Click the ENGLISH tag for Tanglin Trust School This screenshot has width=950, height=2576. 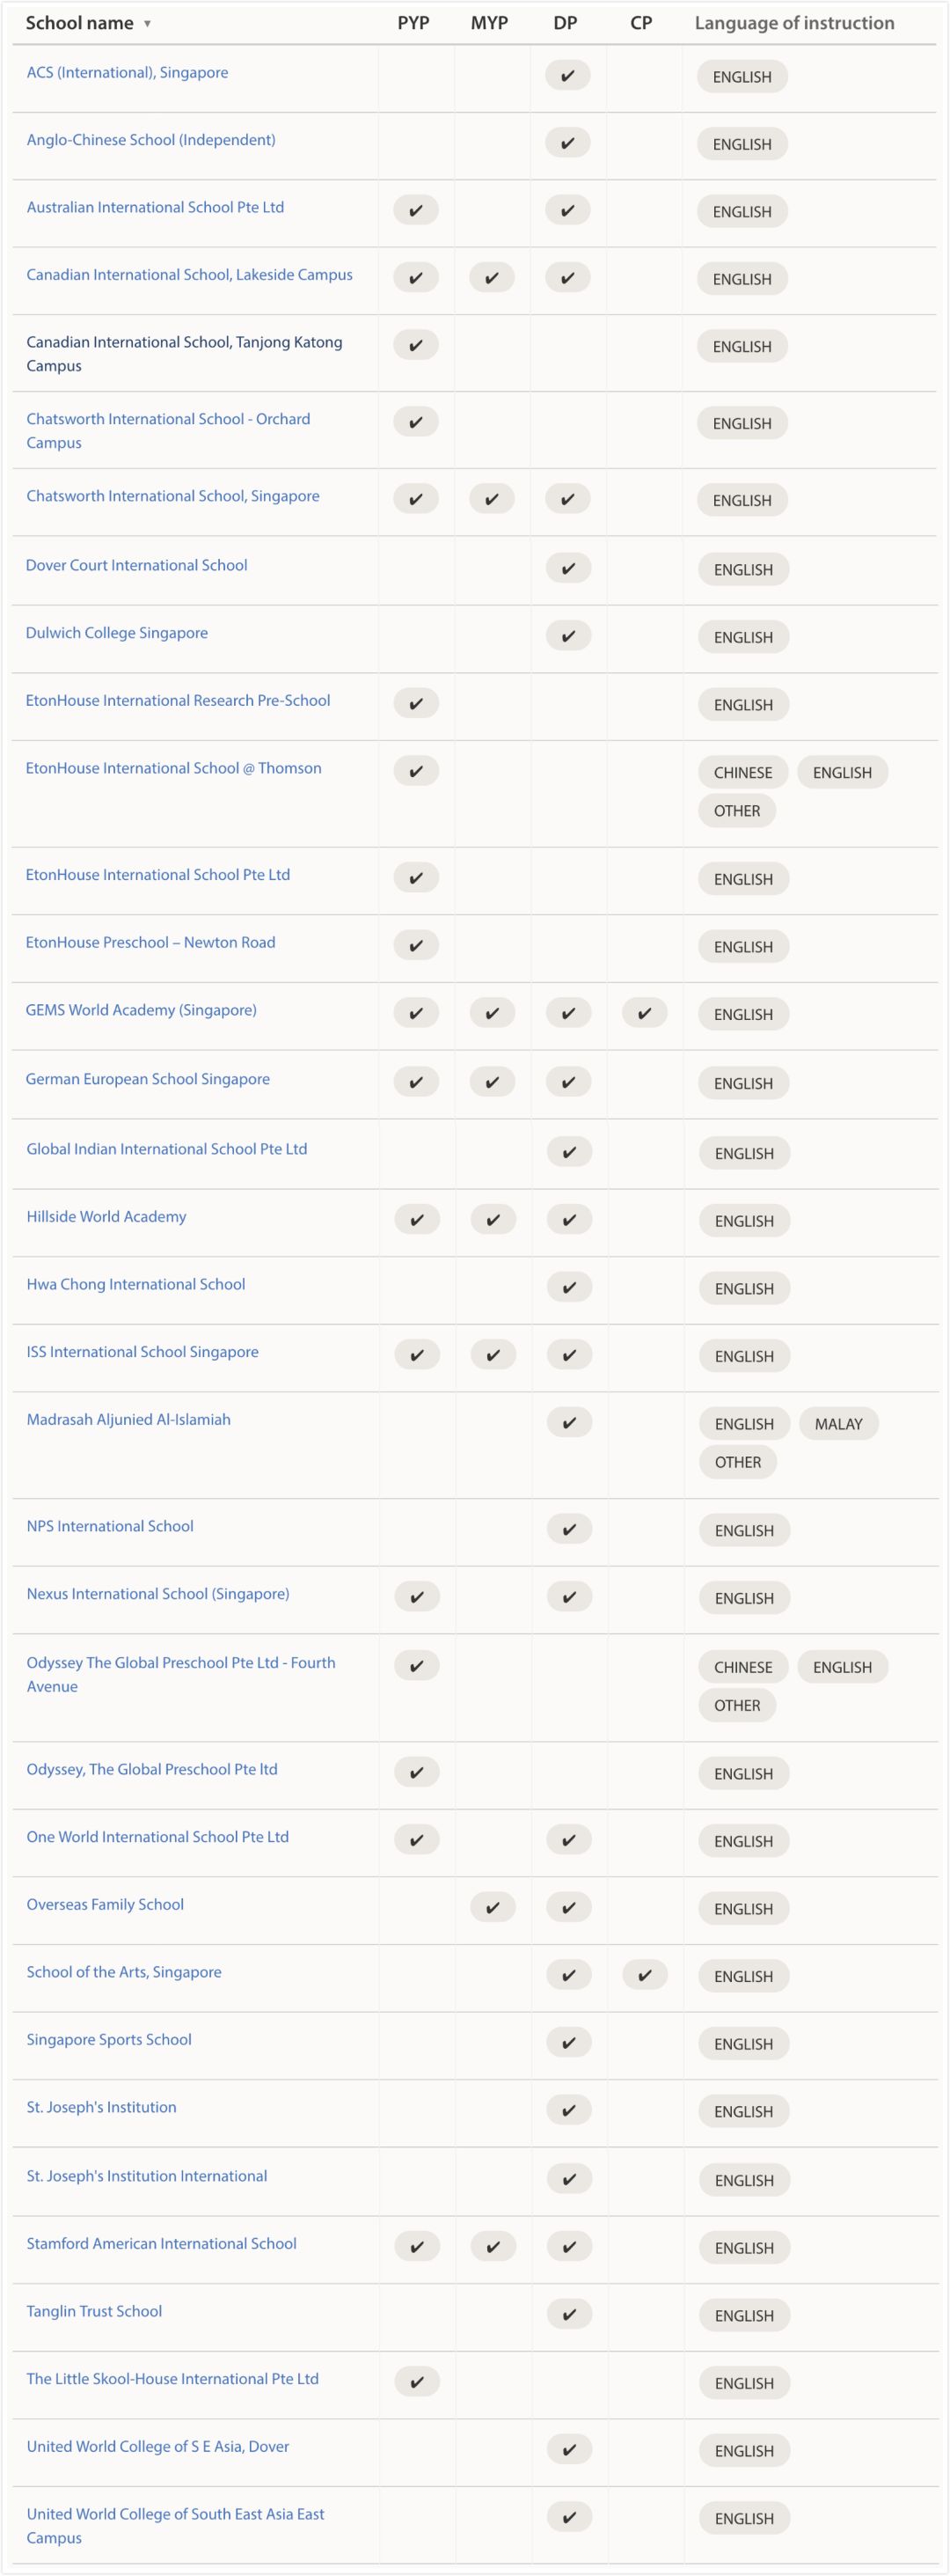(744, 2315)
